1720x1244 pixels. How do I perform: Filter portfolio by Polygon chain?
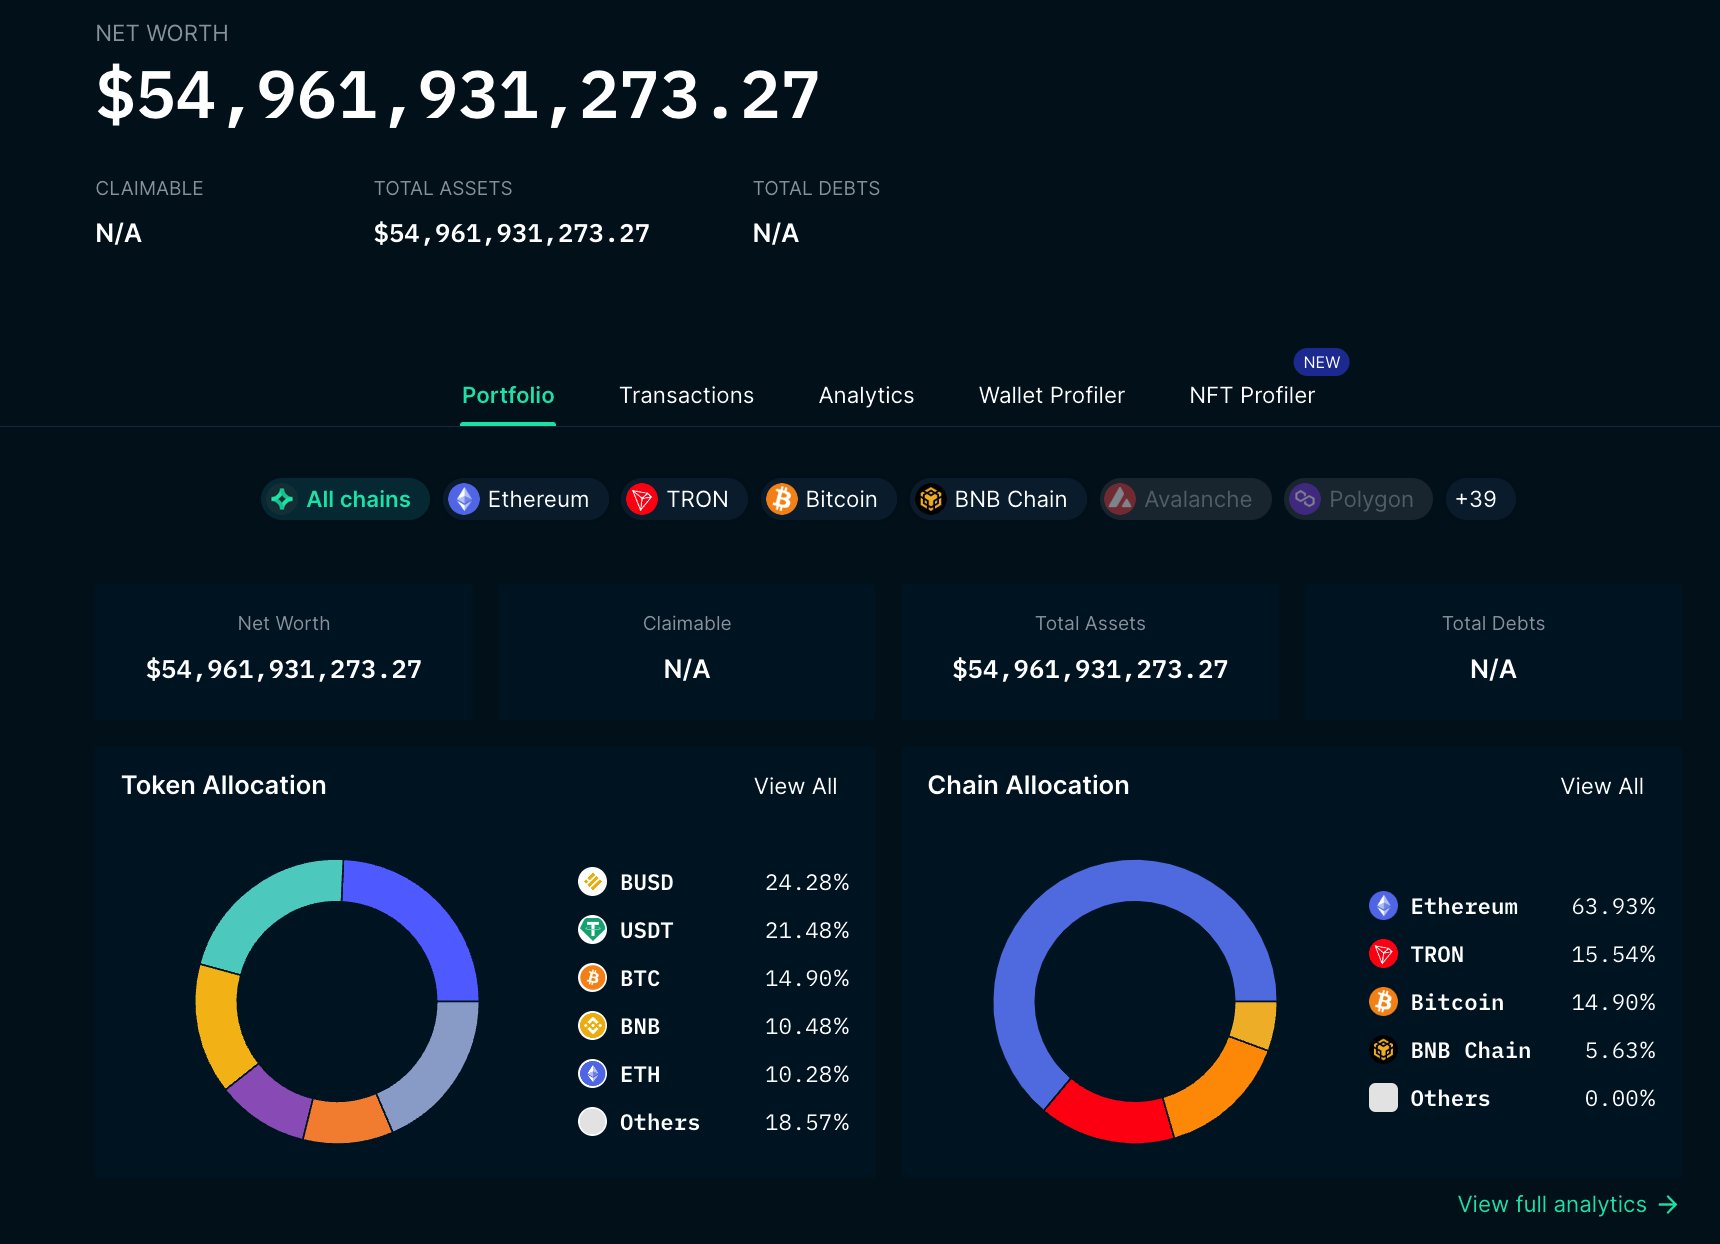click(1358, 499)
